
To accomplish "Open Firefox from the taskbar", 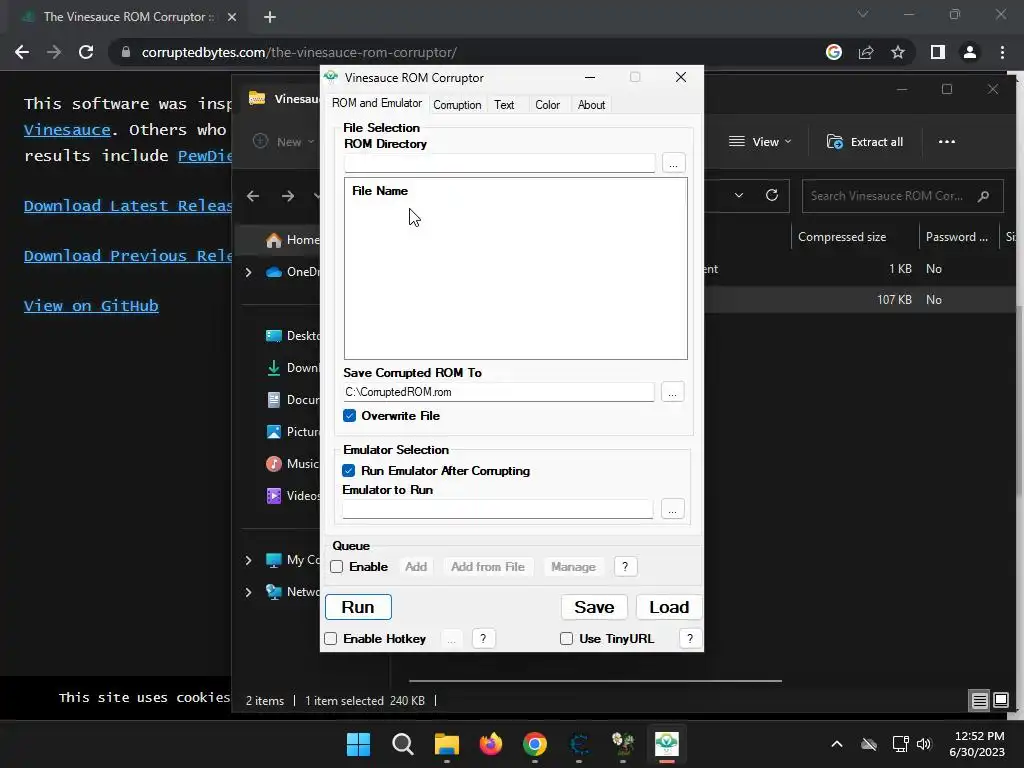I will click(x=490, y=744).
